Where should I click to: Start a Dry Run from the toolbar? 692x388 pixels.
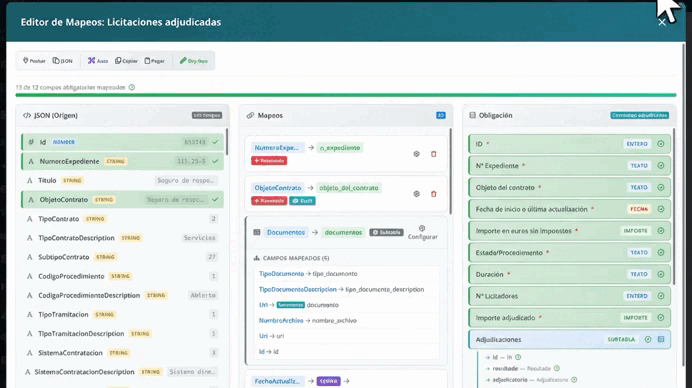(x=194, y=61)
